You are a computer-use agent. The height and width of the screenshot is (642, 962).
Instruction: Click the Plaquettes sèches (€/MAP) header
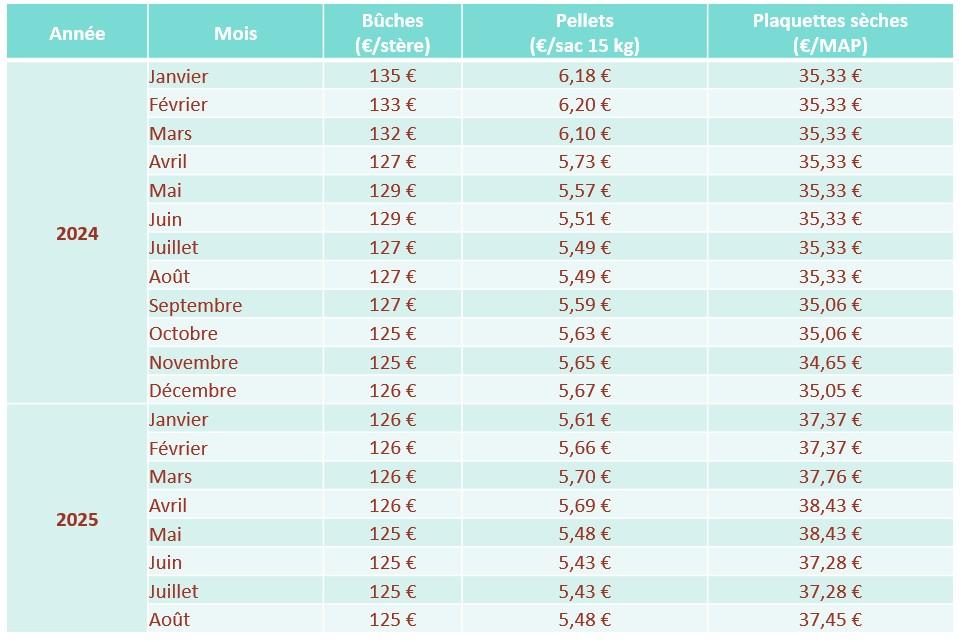pos(830,33)
